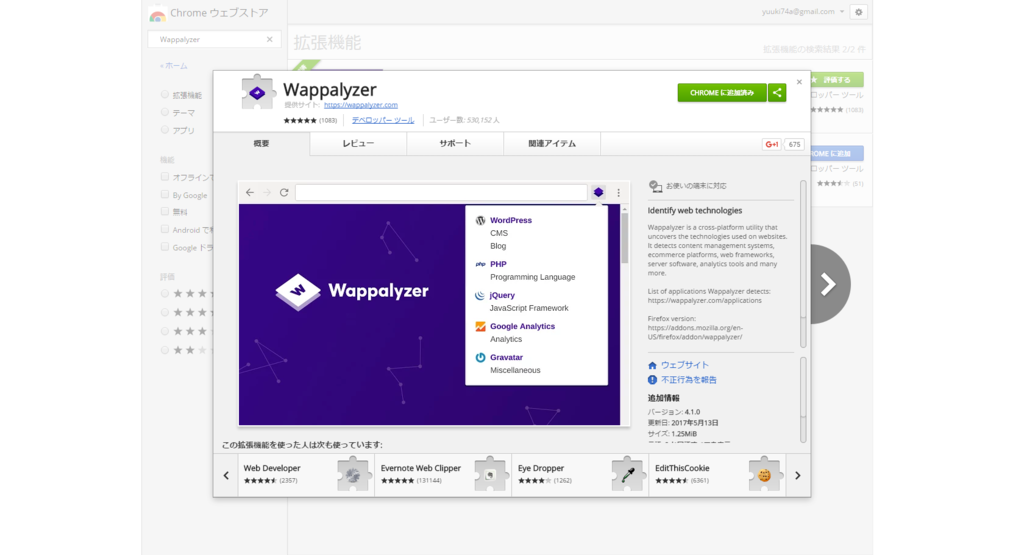Screen dimensions: 1024x555
Task: Check the By Google checkbox
Action: pyautogui.click(x=165, y=195)
